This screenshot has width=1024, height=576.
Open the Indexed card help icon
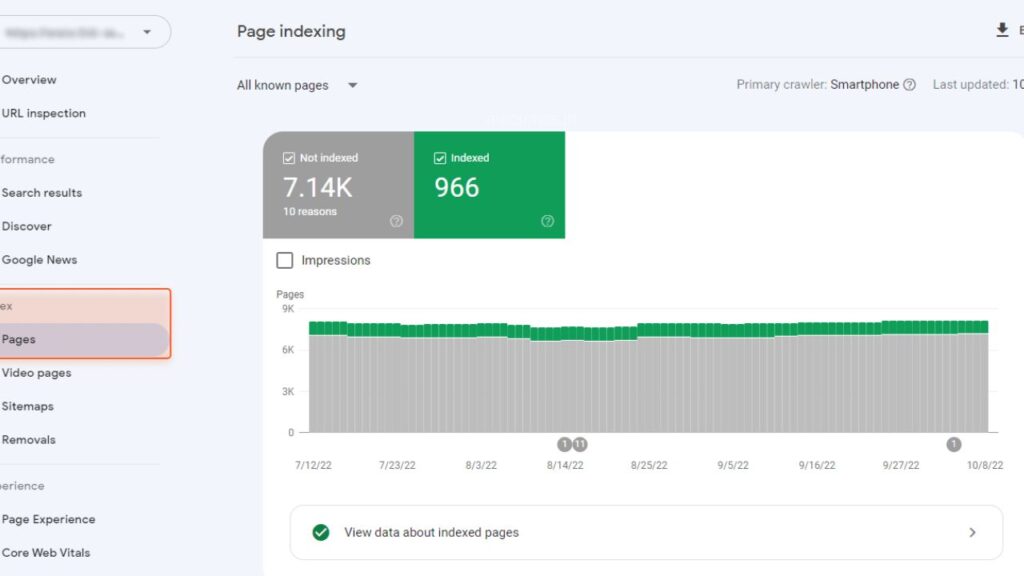coord(547,221)
